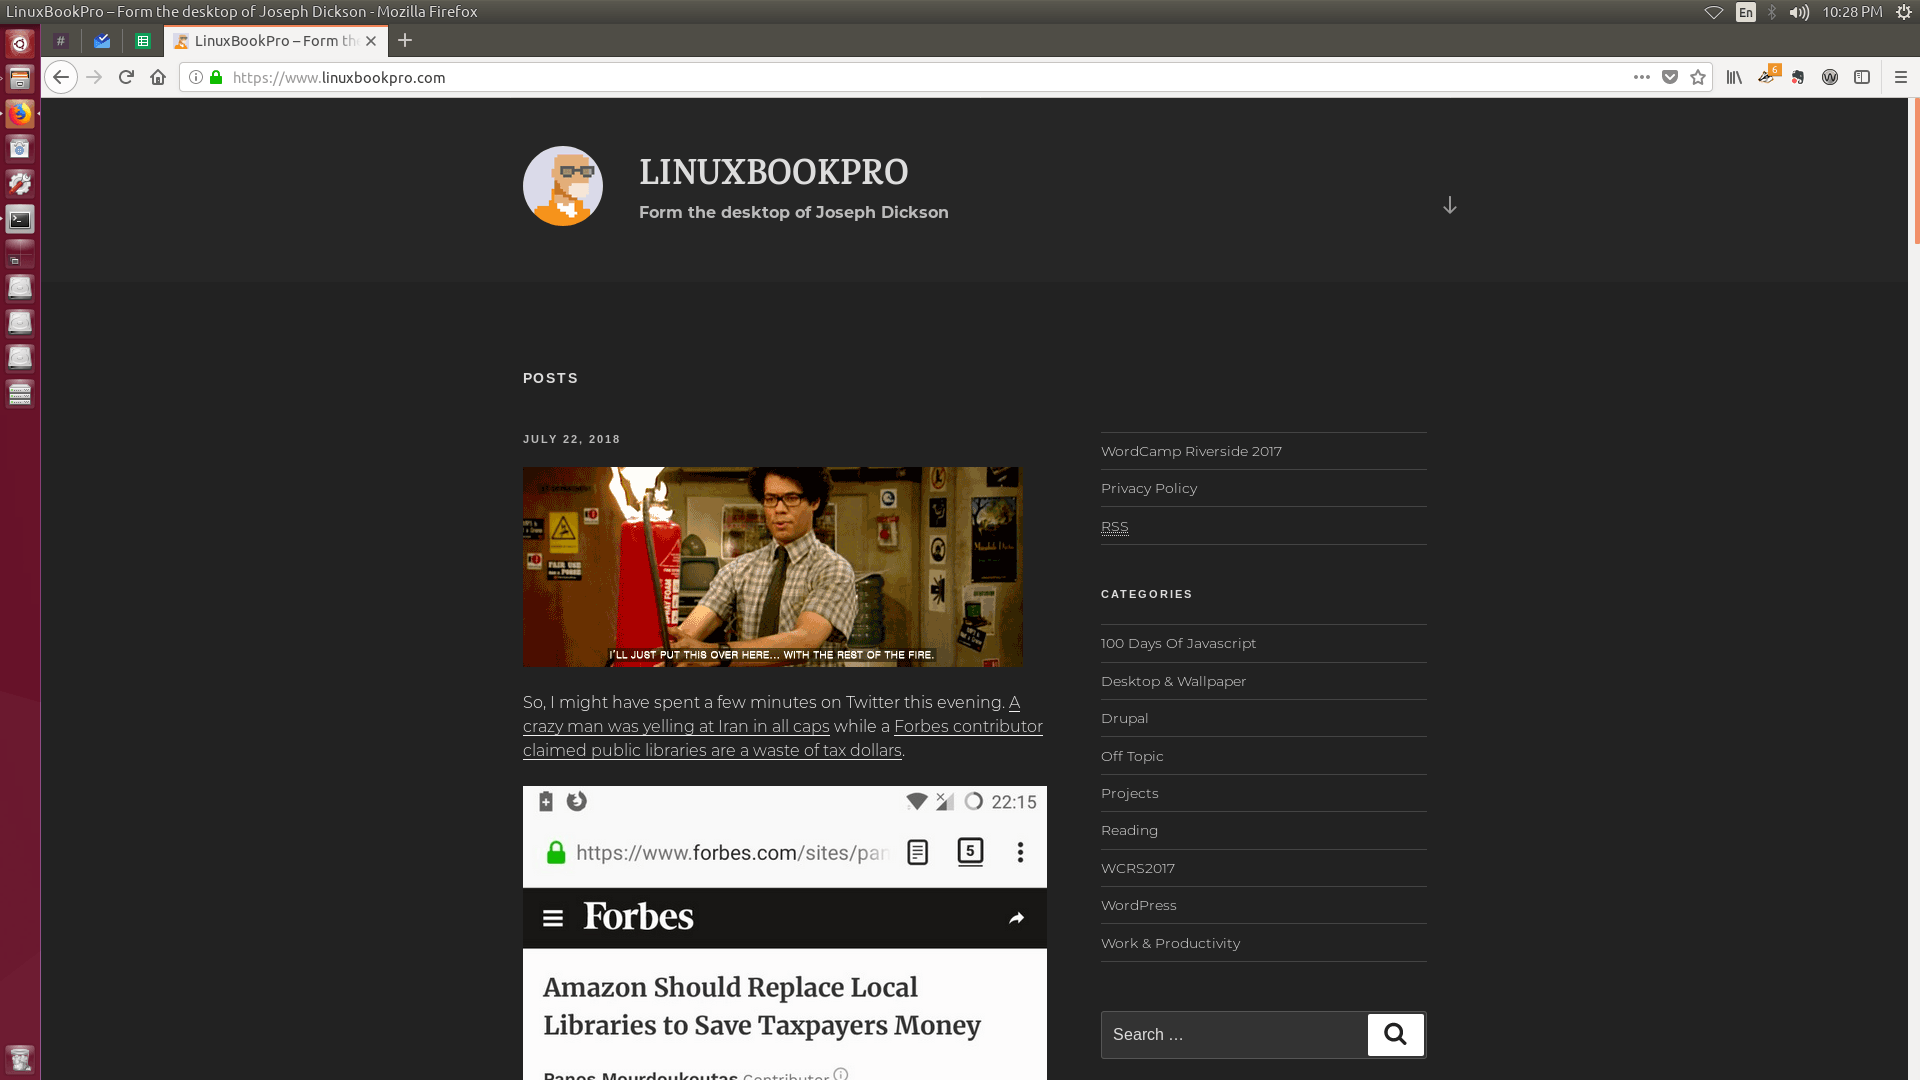Image resolution: width=1920 pixels, height=1080 pixels.
Task: Bookmark this page with the star
Action: (1698, 77)
